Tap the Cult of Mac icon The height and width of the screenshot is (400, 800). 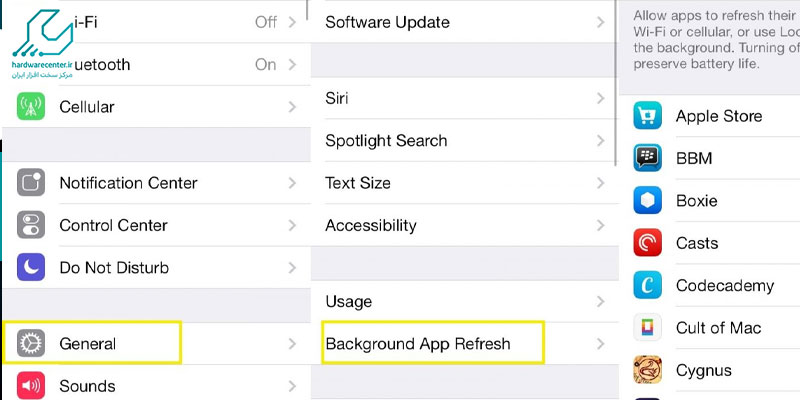point(648,328)
